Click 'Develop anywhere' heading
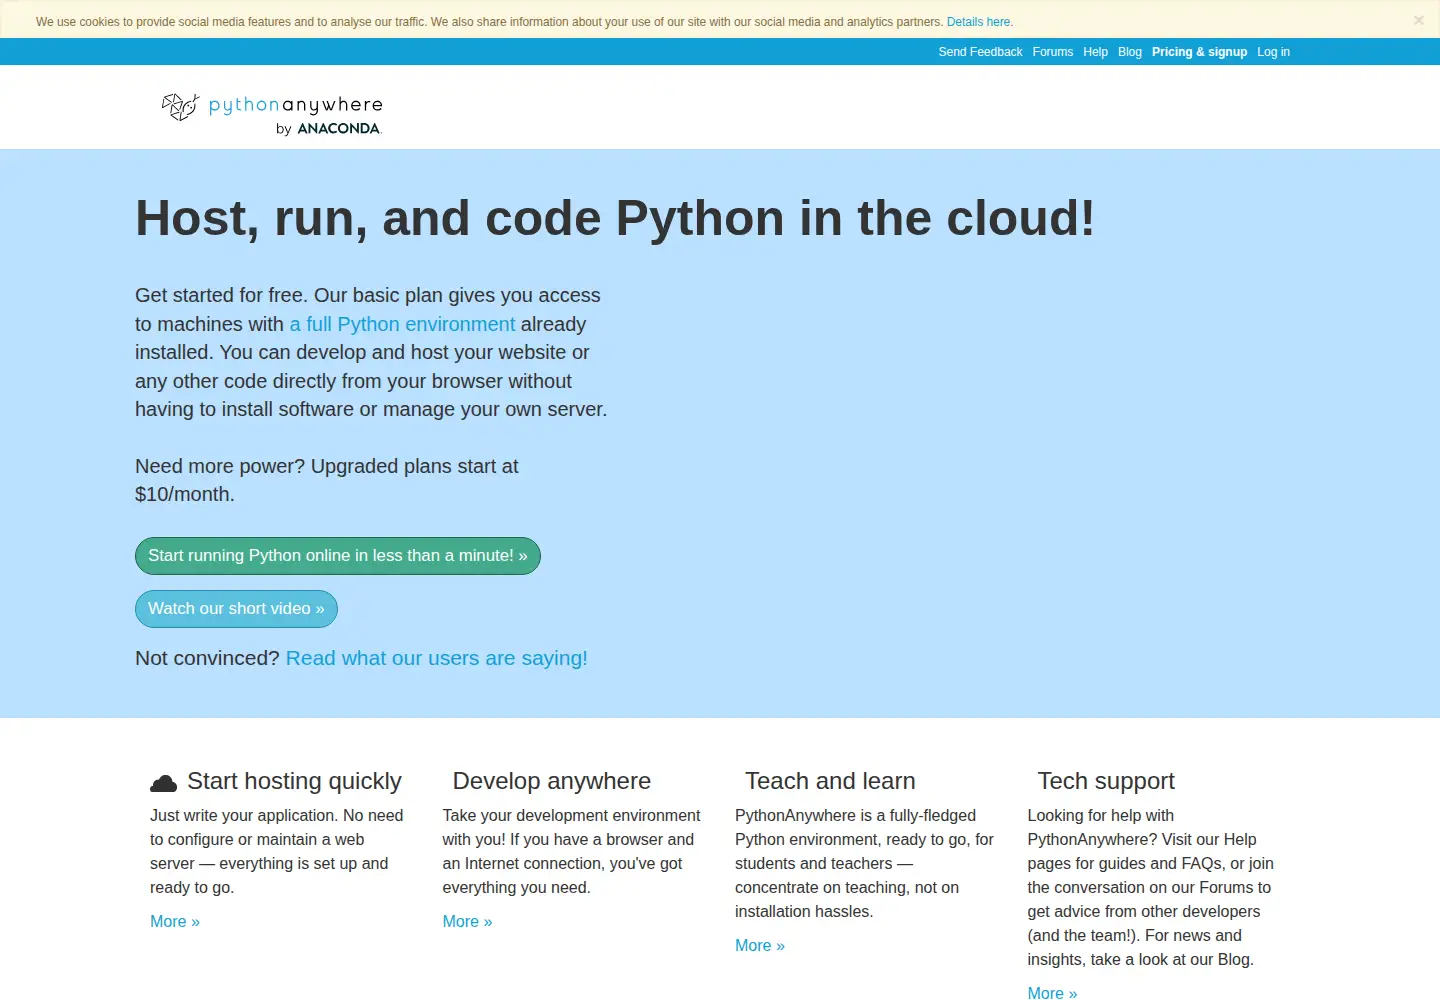This screenshot has height=1000, width=1440. pyautogui.click(x=552, y=781)
